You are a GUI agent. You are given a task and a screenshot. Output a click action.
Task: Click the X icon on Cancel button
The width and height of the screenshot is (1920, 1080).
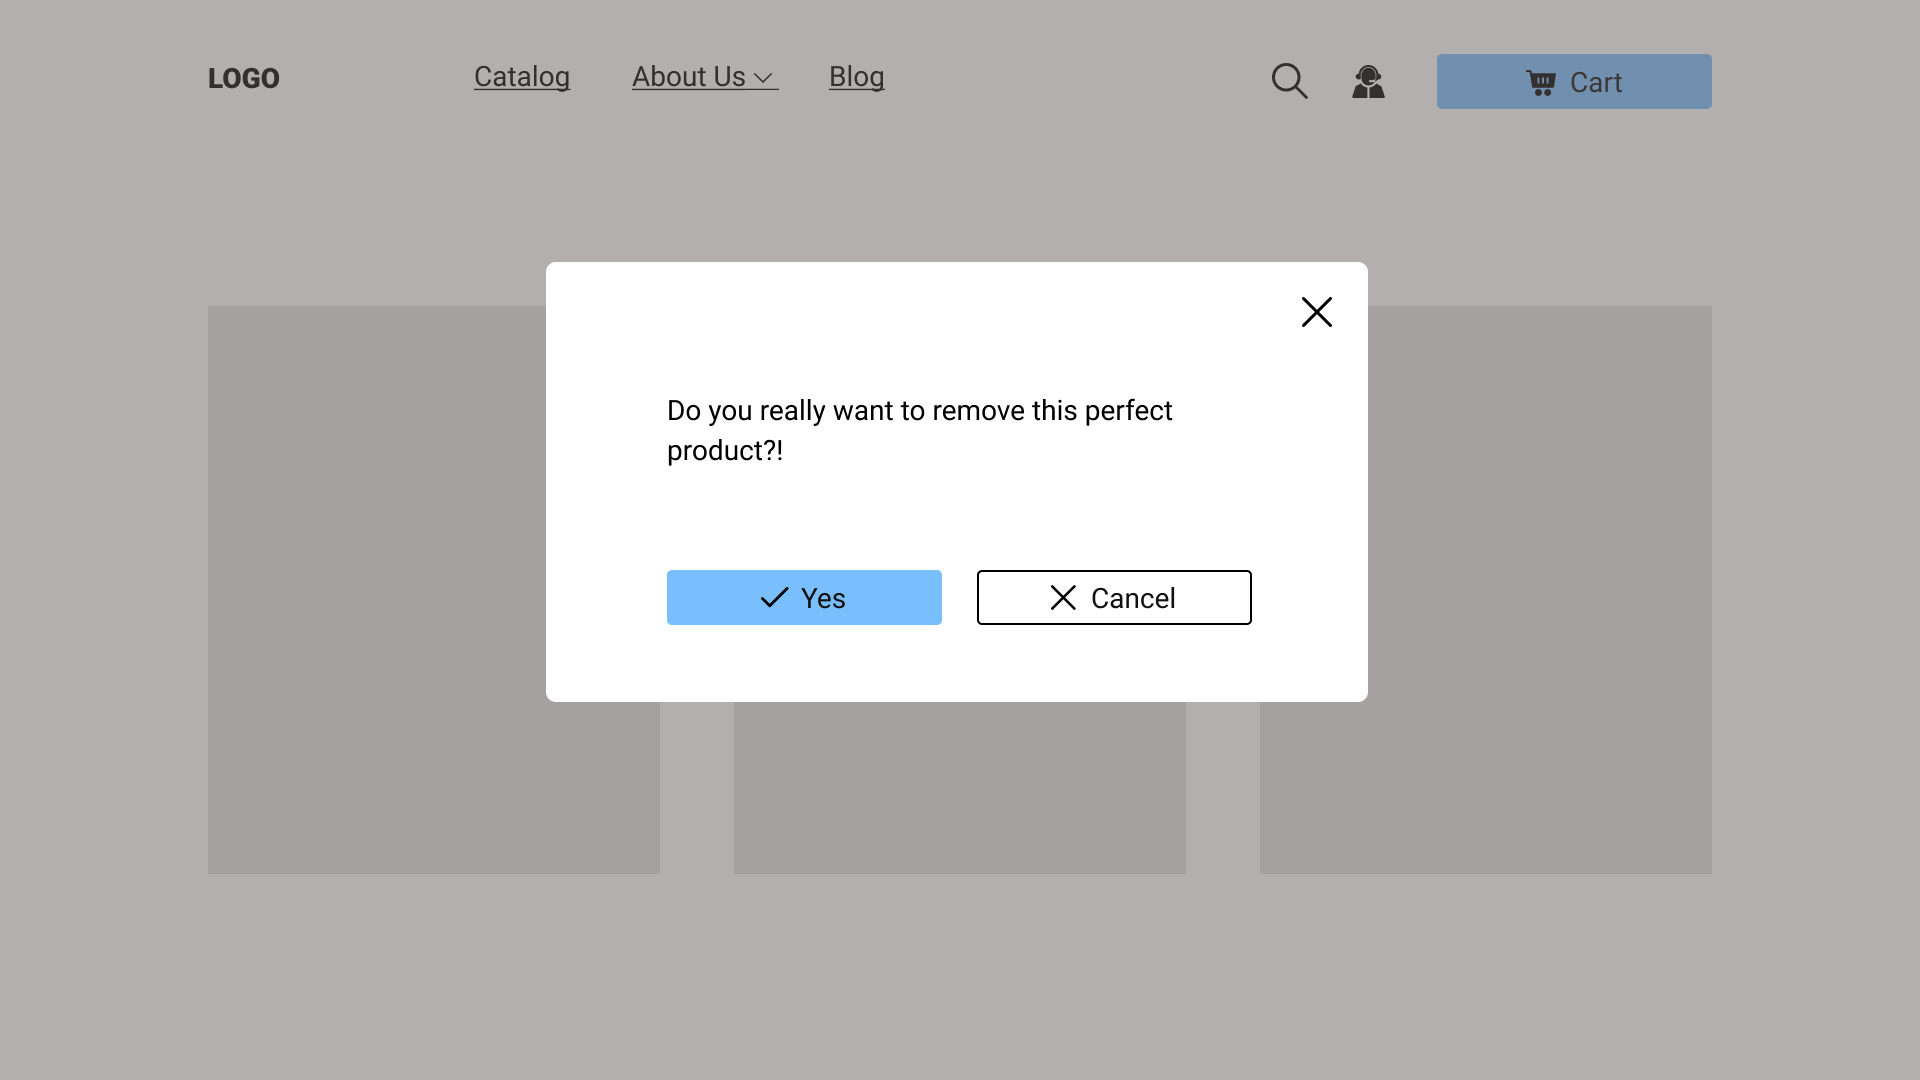click(1063, 597)
